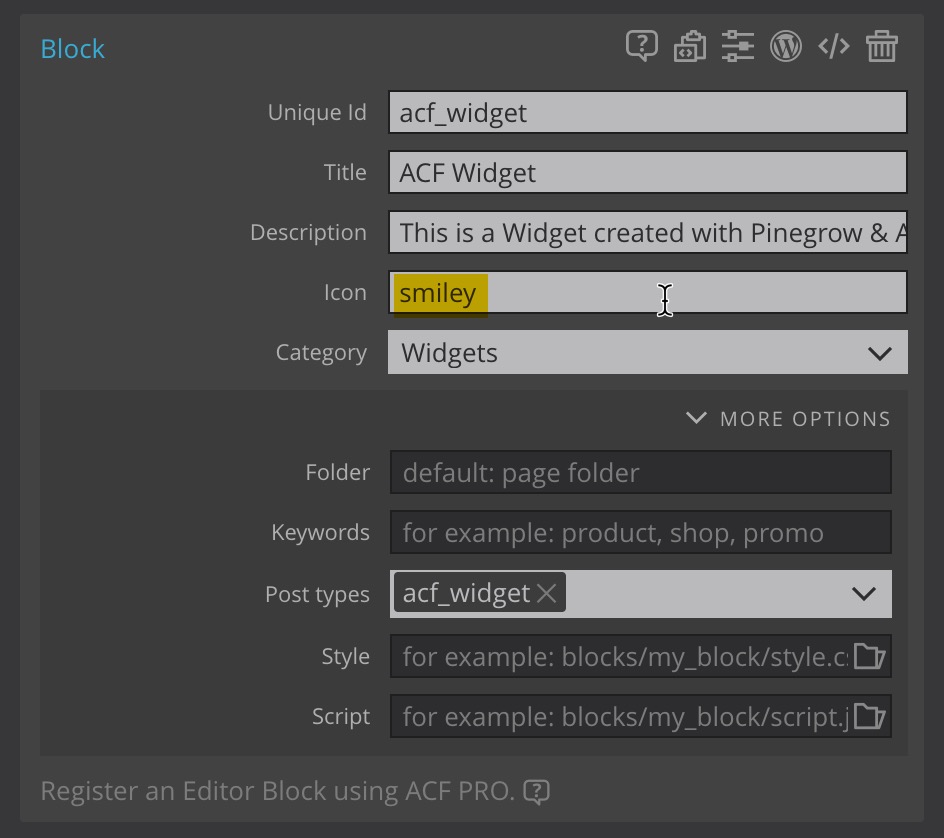944x838 pixels.
Task: Click the Description text field
Action: 648,232
